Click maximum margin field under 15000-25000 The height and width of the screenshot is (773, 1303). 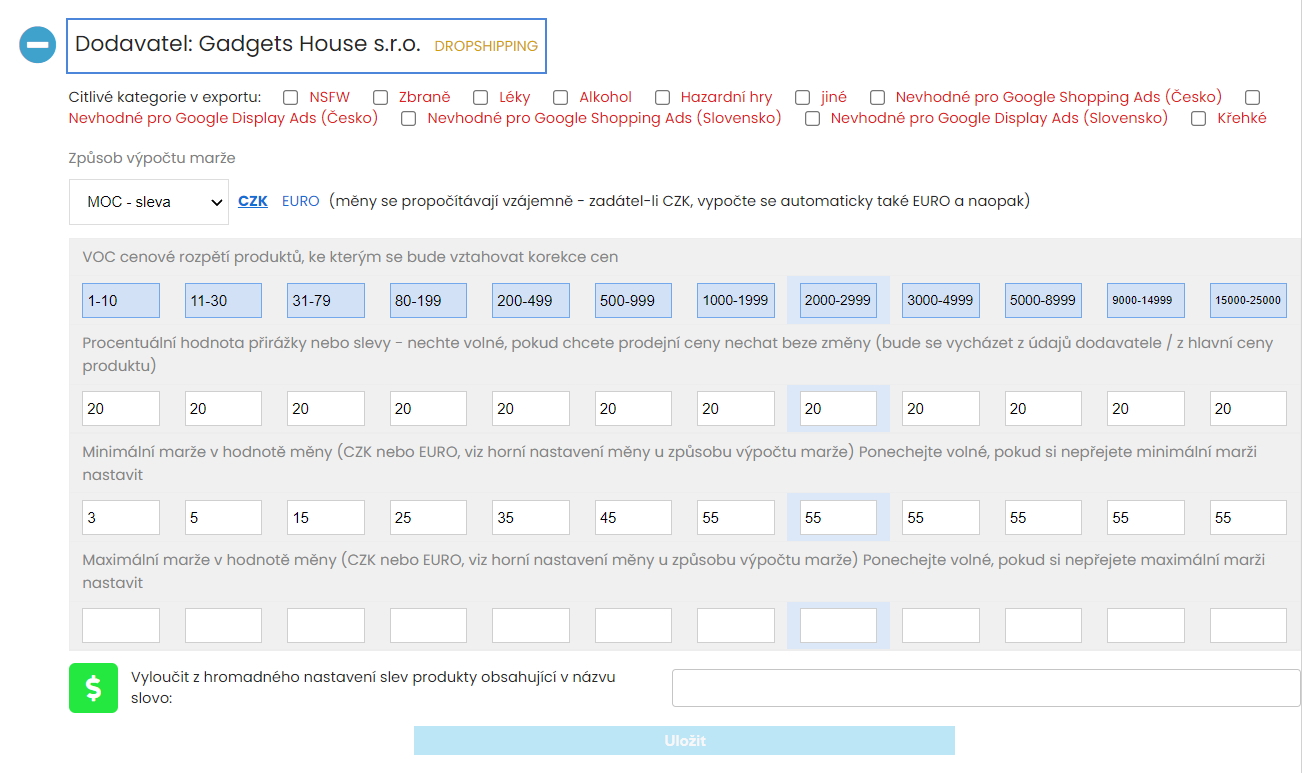[1248, 625]
